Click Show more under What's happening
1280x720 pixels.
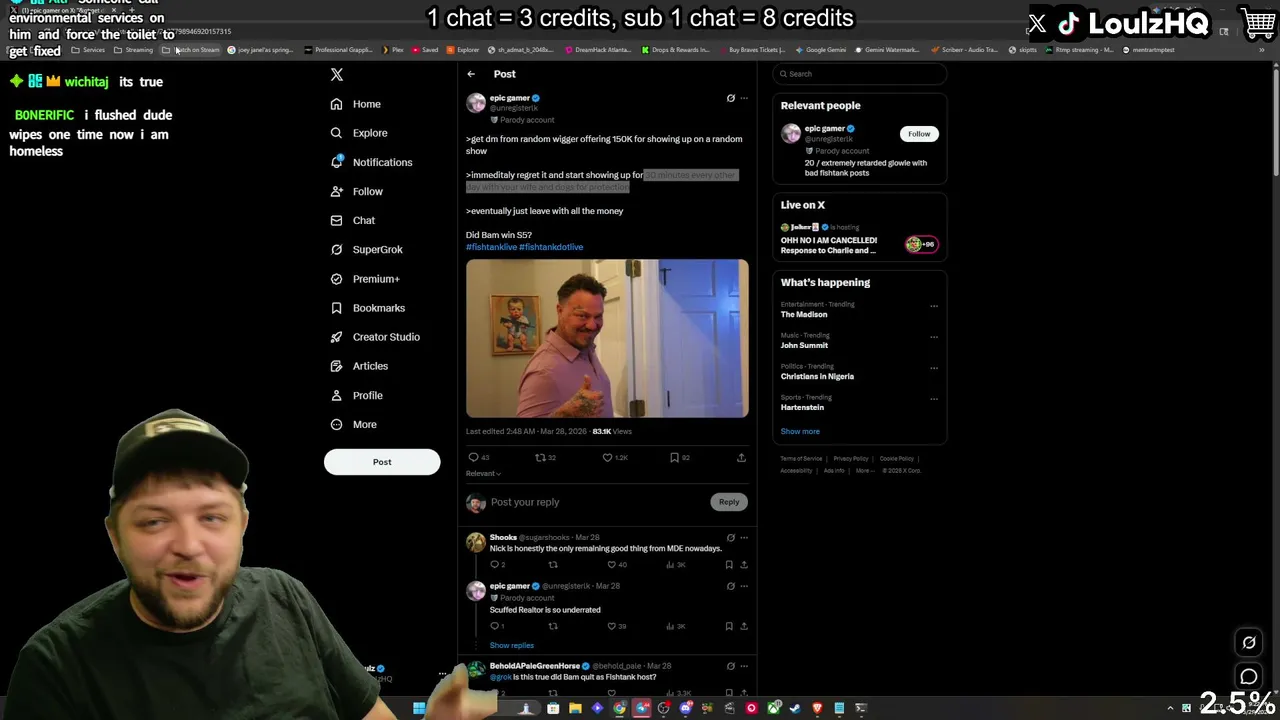[800, 432]
